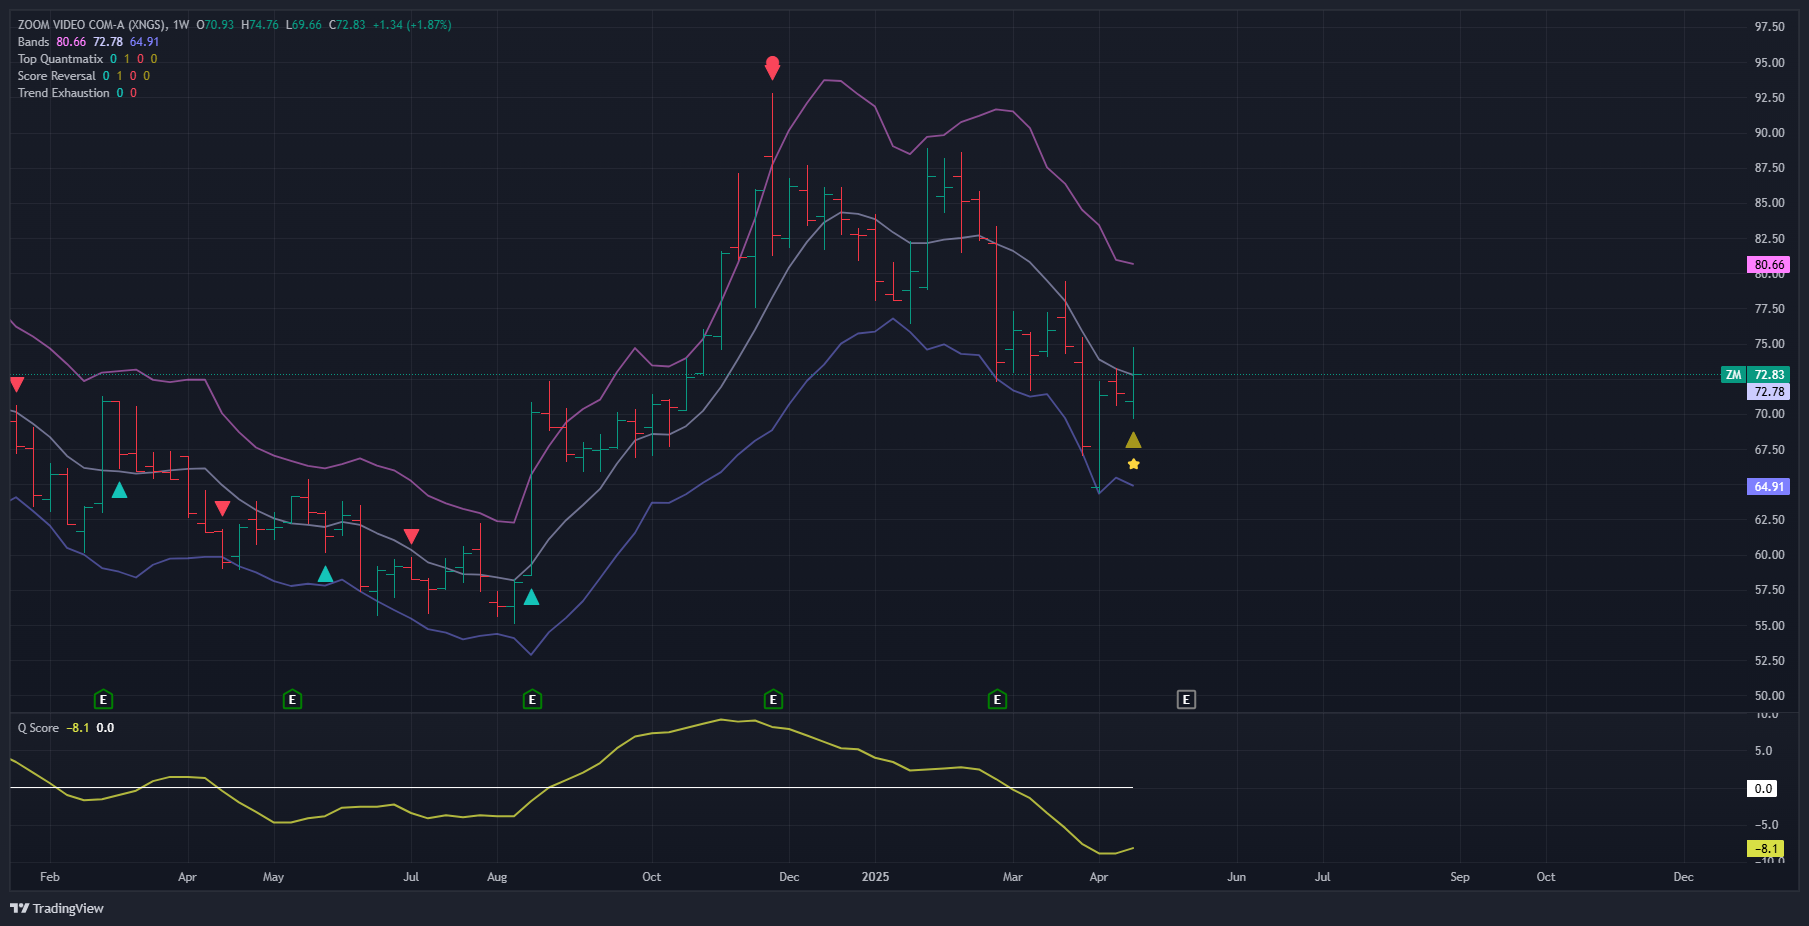Select red down arrow above July candles
The height and width of the screenshot is (926, 1809).
[x=411, y=537]
